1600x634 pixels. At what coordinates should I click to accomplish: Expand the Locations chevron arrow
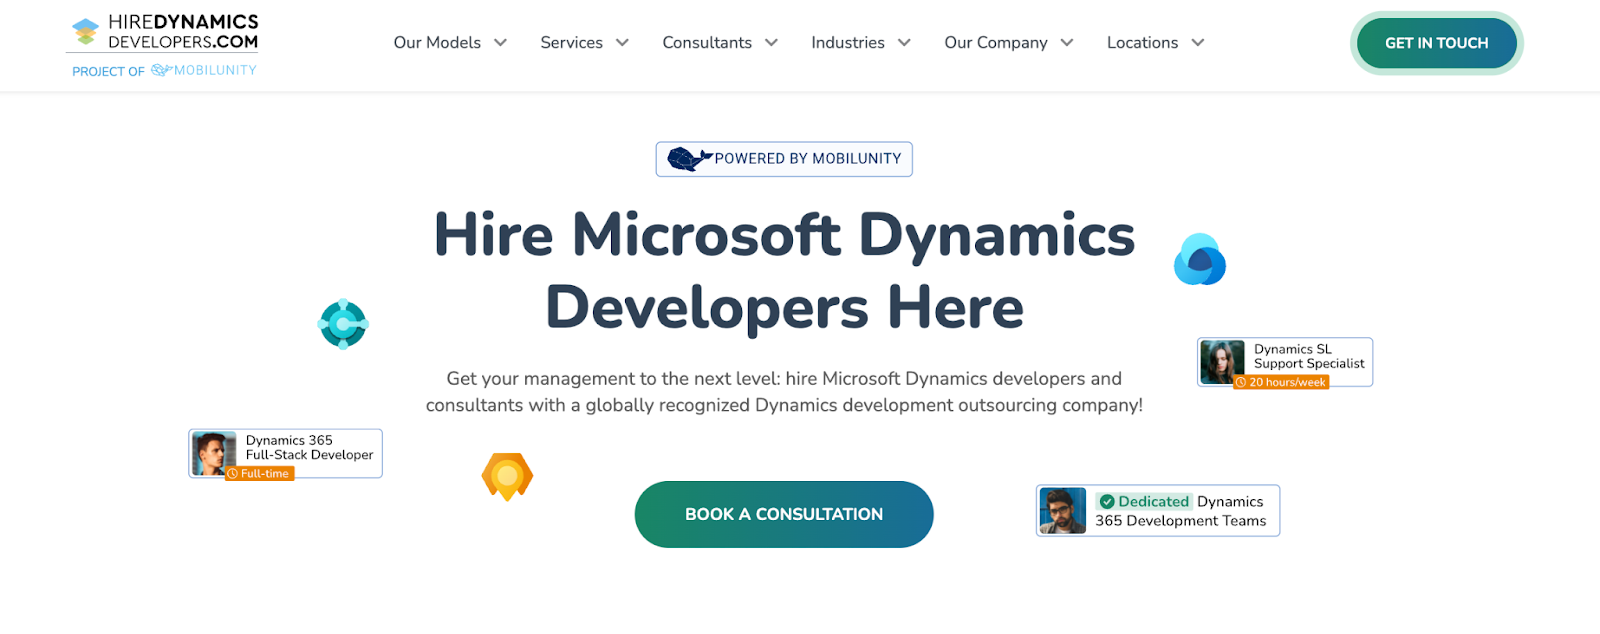[1198, 43]
